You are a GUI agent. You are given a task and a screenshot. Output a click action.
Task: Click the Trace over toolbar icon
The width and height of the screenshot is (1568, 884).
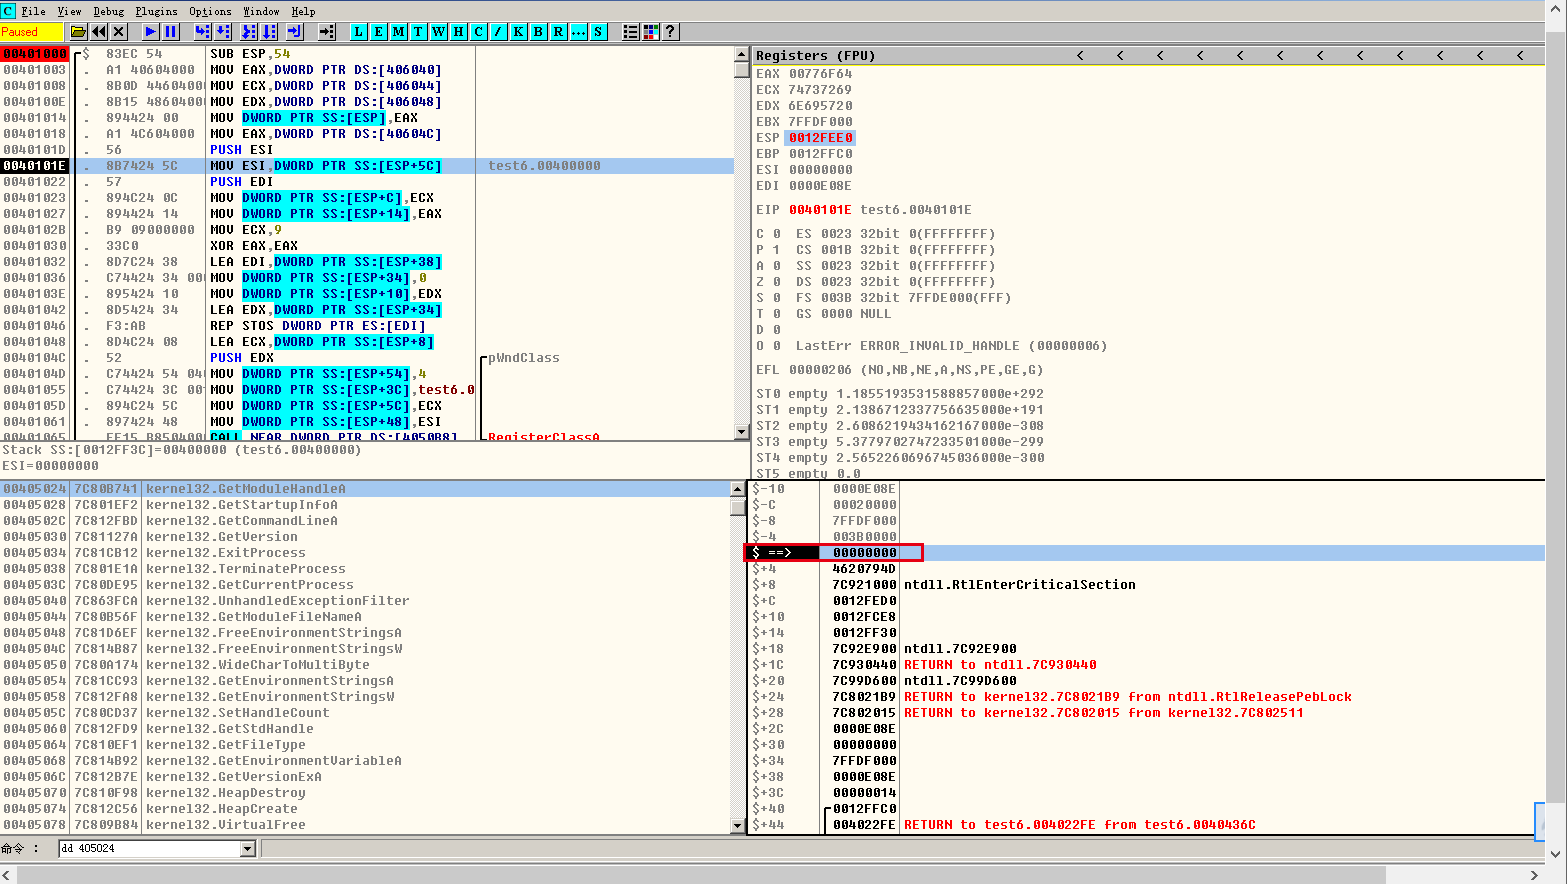click(x=269, y=32)
